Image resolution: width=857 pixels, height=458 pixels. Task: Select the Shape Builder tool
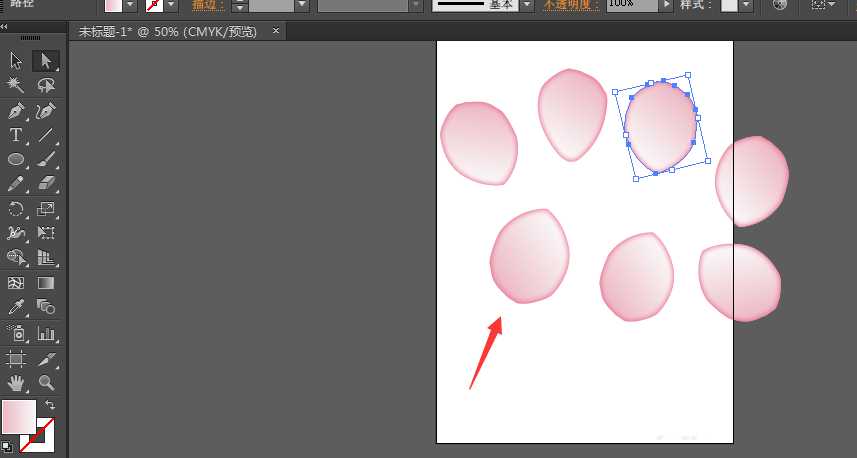pyautogui.click(x=16, y=257)
